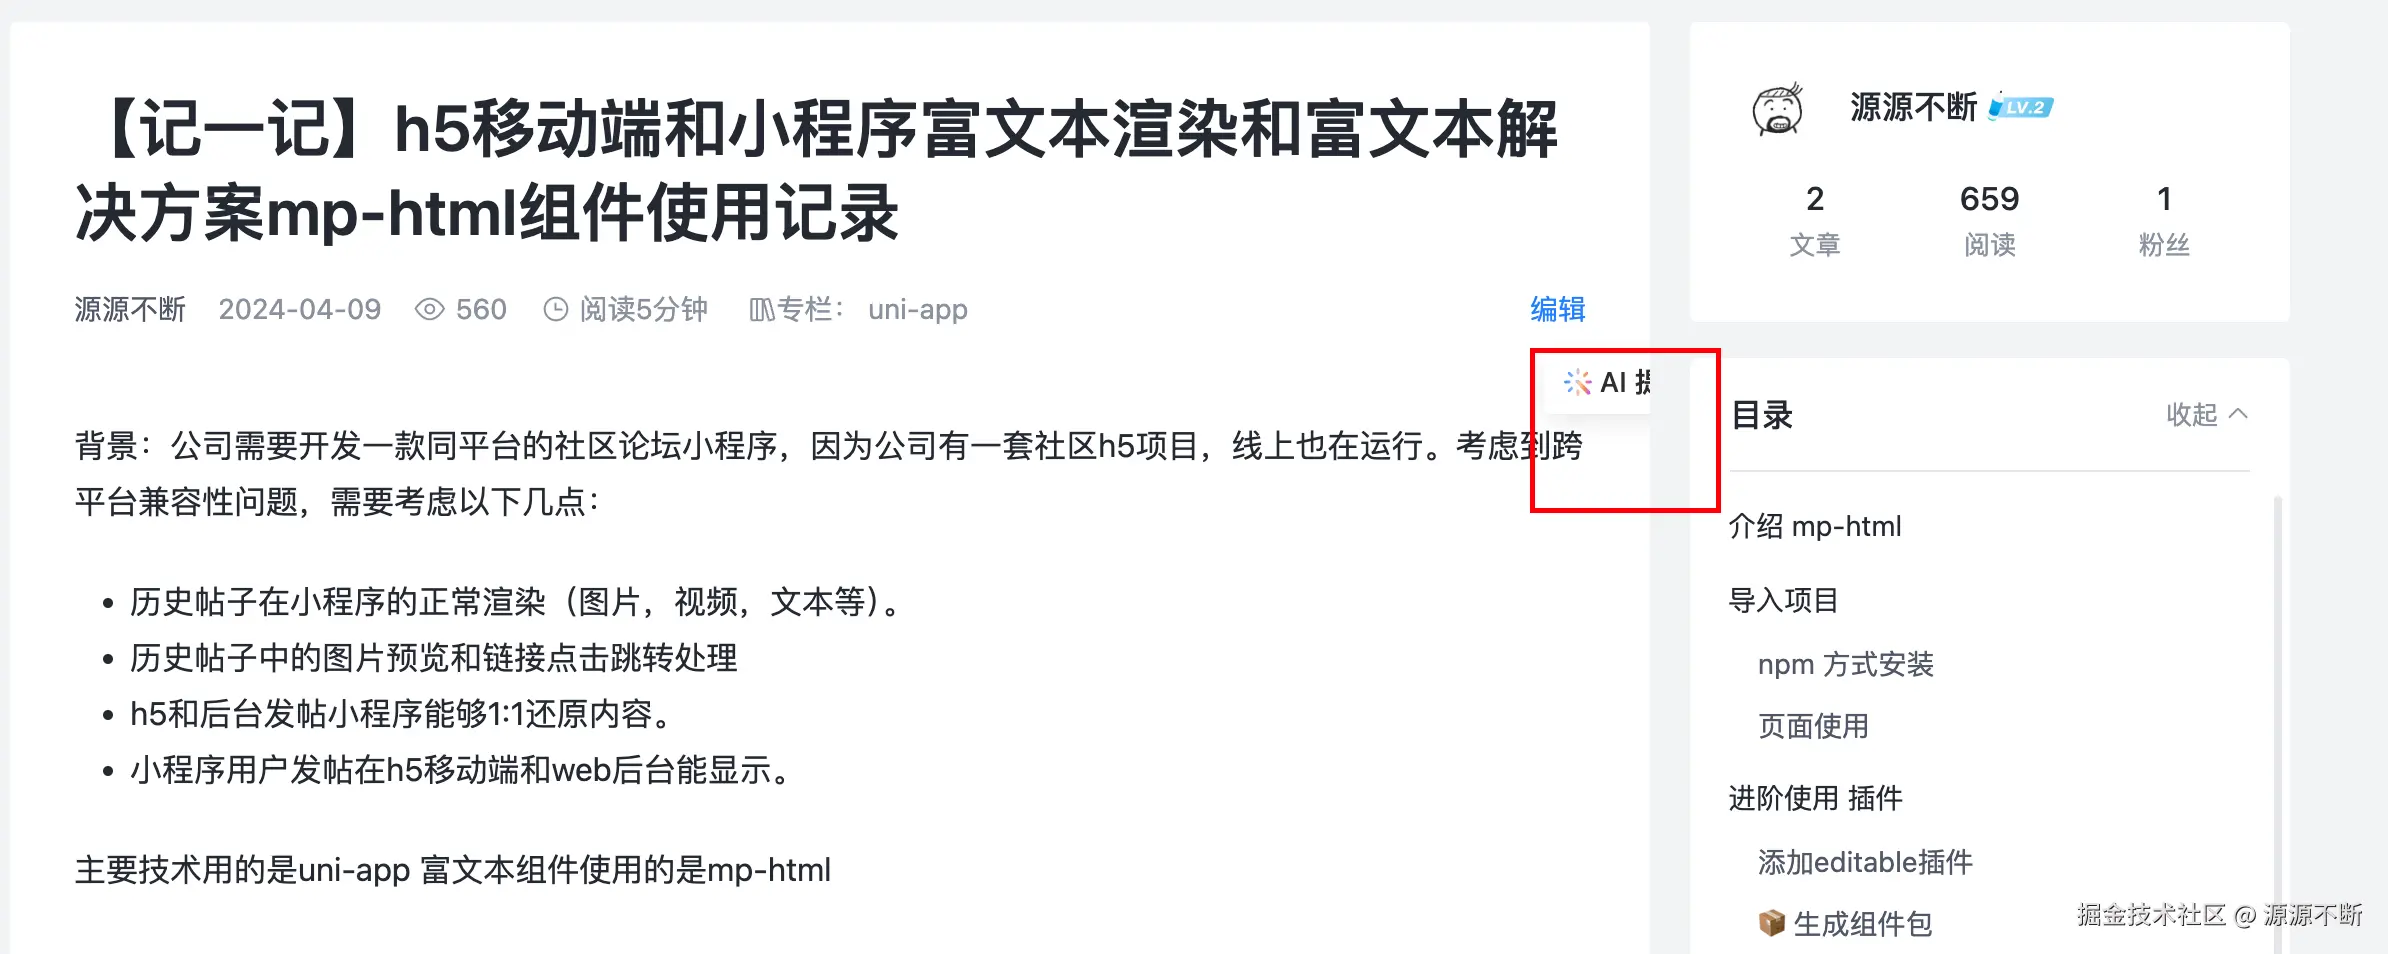This screenshot has width=2388, height=954.
Task: Jump to 介绍 mp-html section
Action: [x=1814, y=526]
